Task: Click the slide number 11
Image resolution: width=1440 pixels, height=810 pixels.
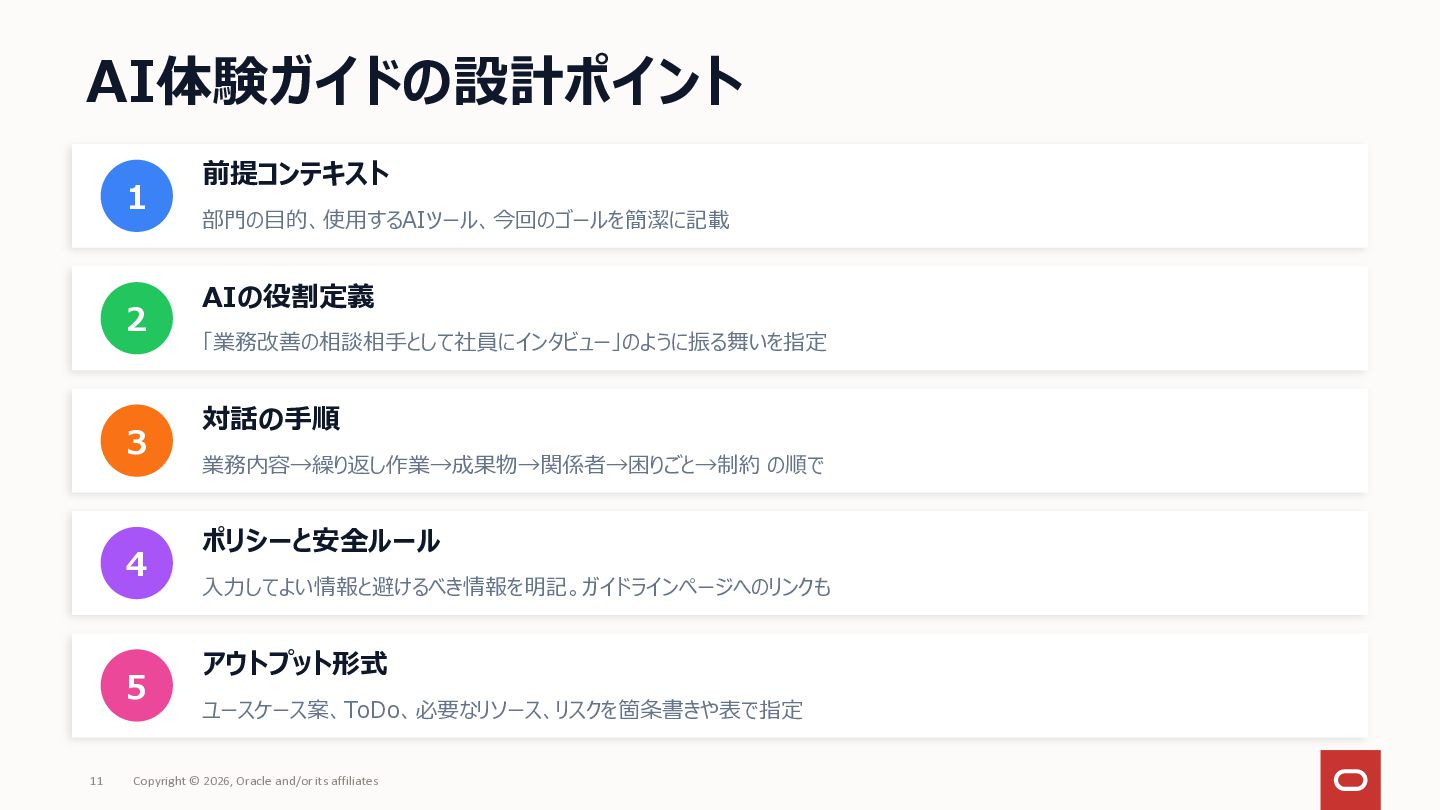Action: (96, 781)
